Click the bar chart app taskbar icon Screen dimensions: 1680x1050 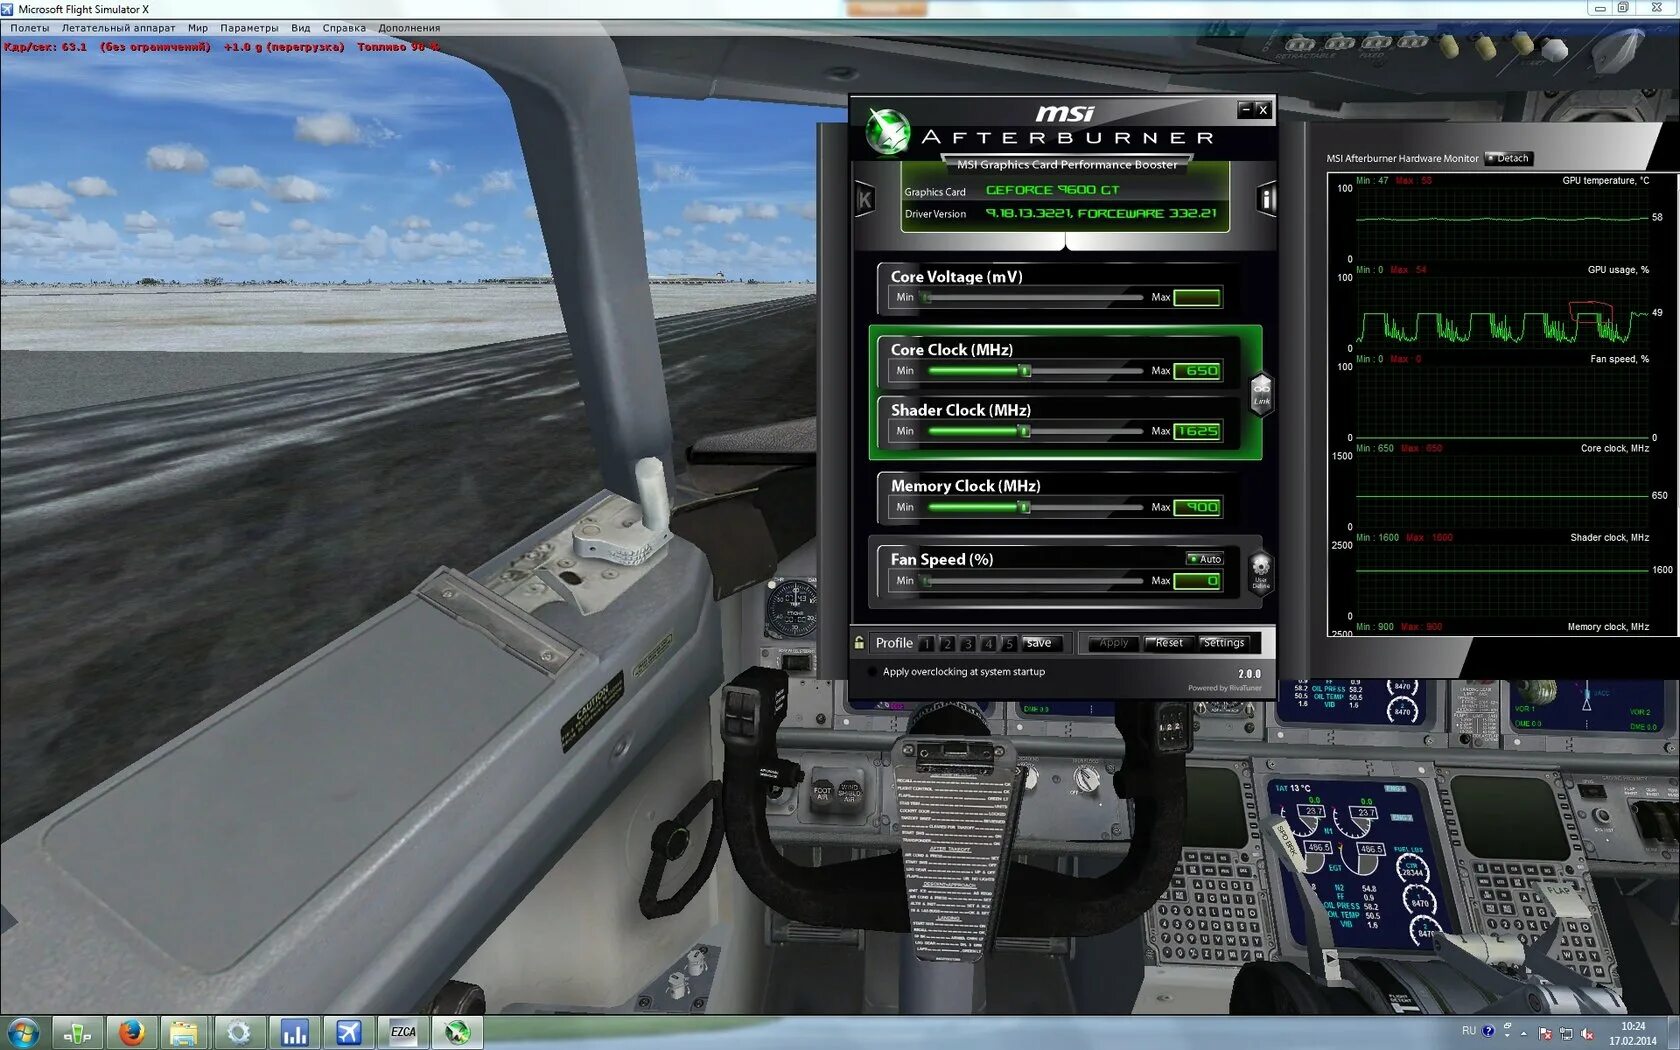(294, 1033)
